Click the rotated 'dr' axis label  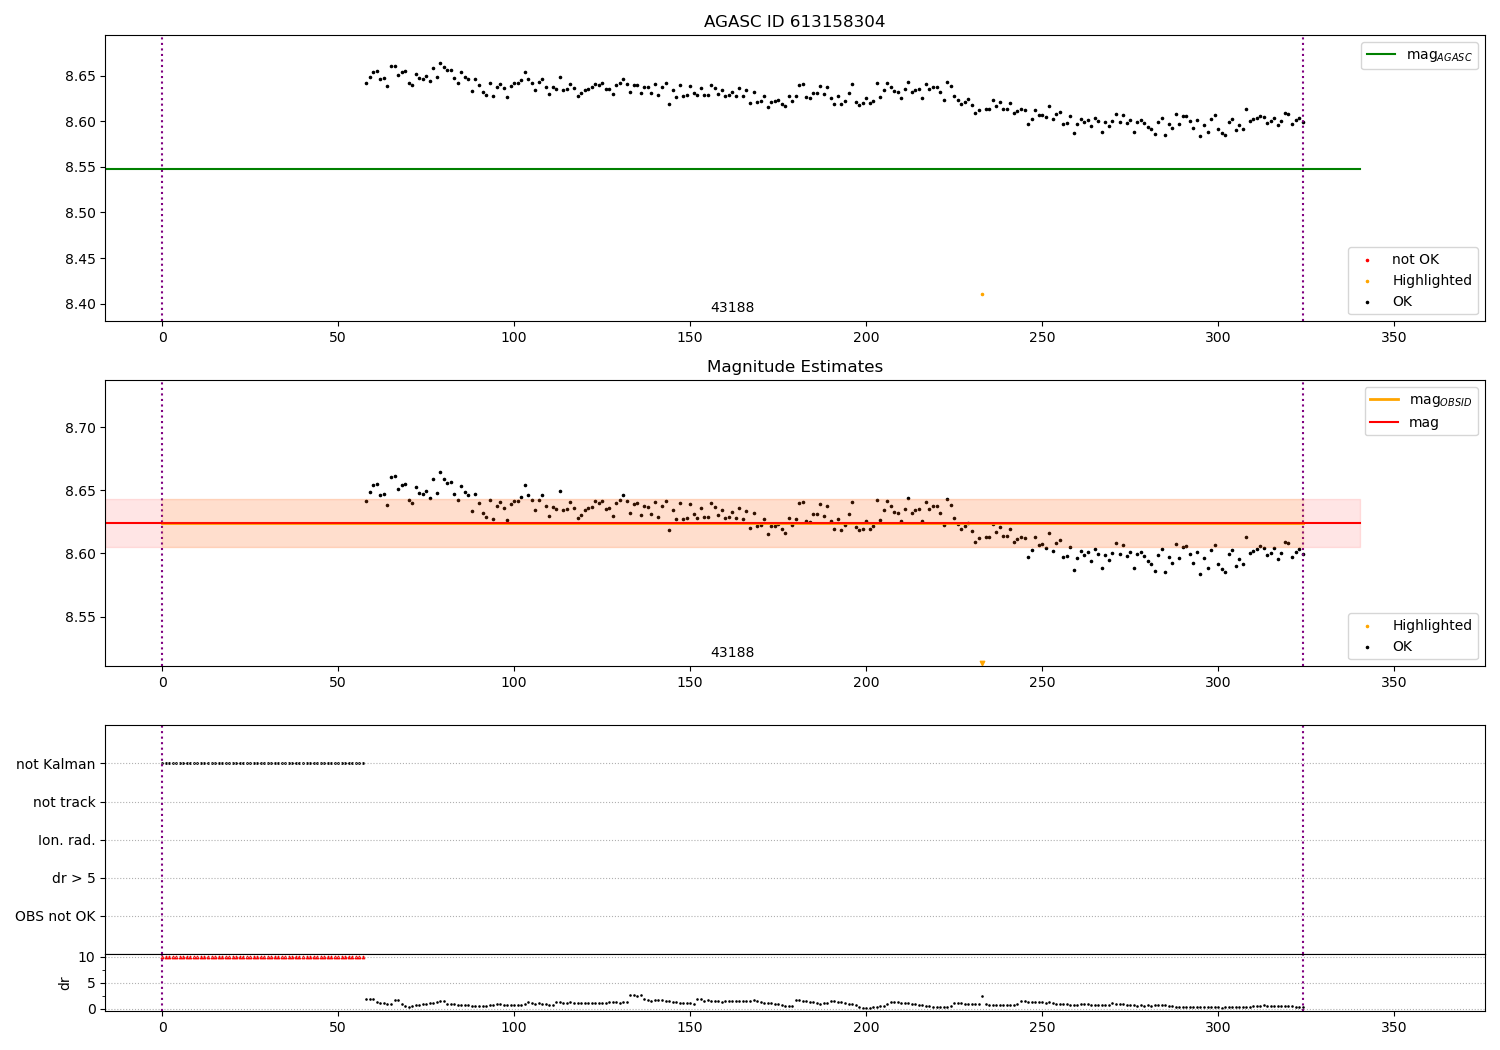tap(65, 983)
